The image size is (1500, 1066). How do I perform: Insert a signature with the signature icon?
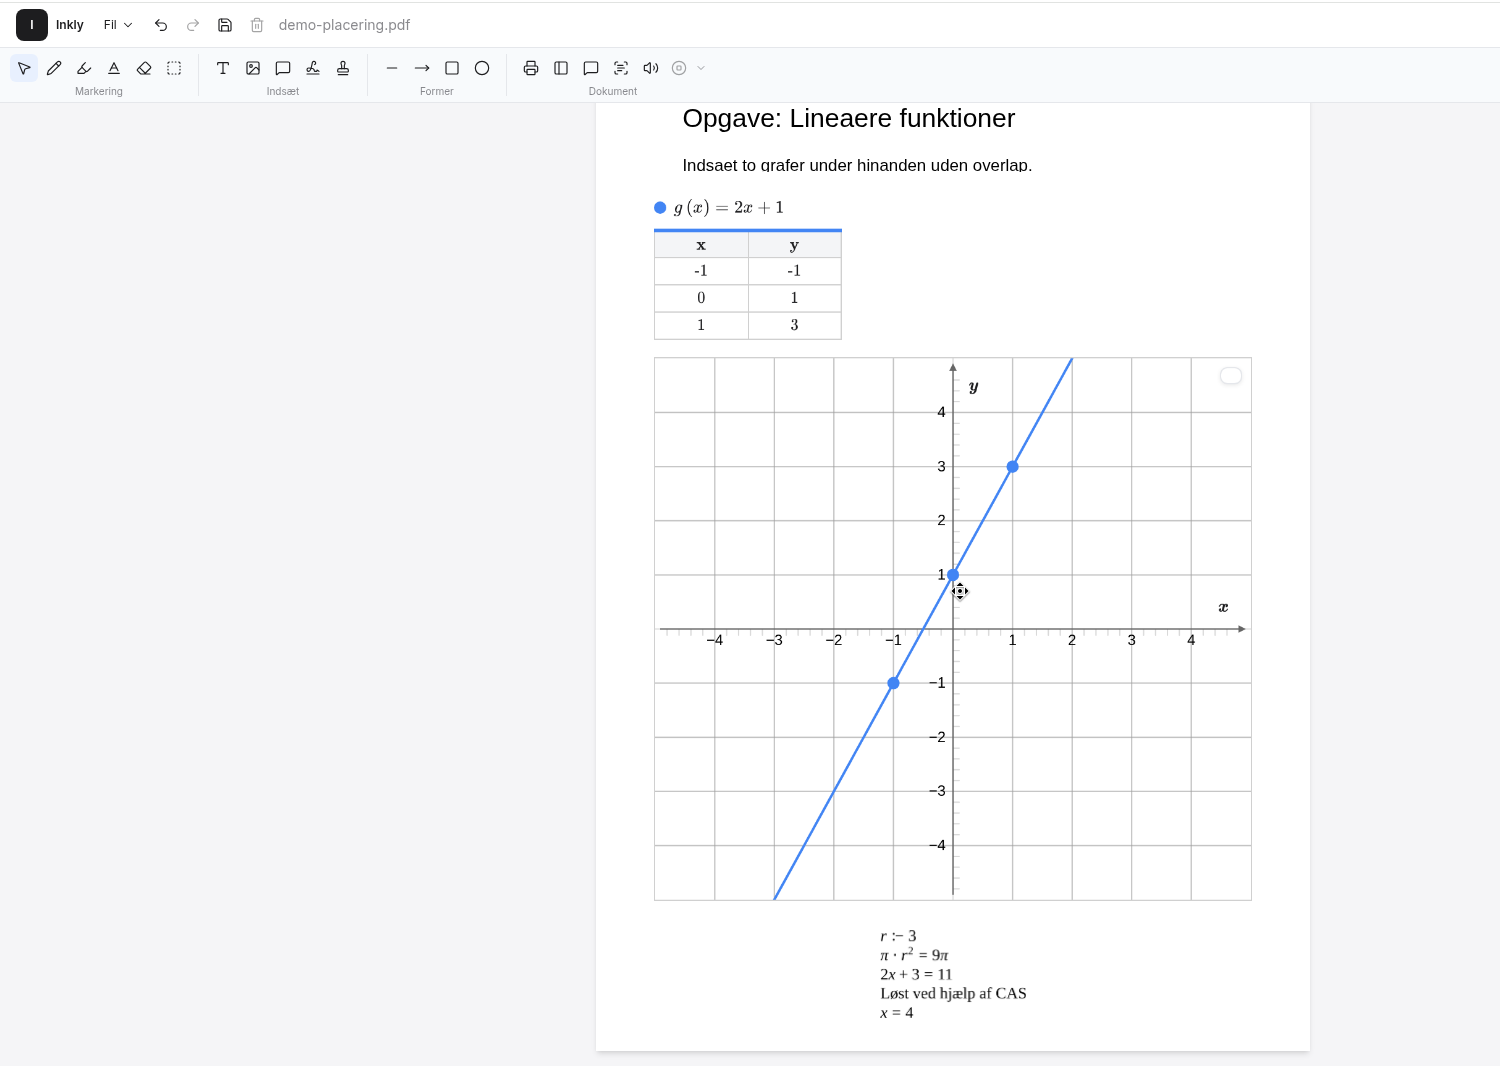(313, 68)
